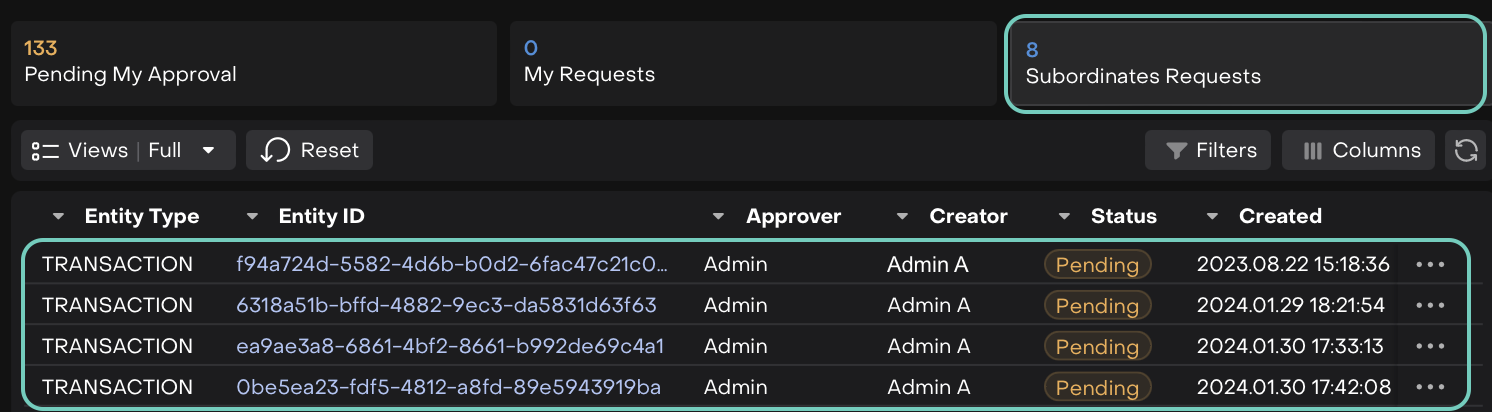Open entity ID starting with ea9ae3a8

(x=450, y=347)
